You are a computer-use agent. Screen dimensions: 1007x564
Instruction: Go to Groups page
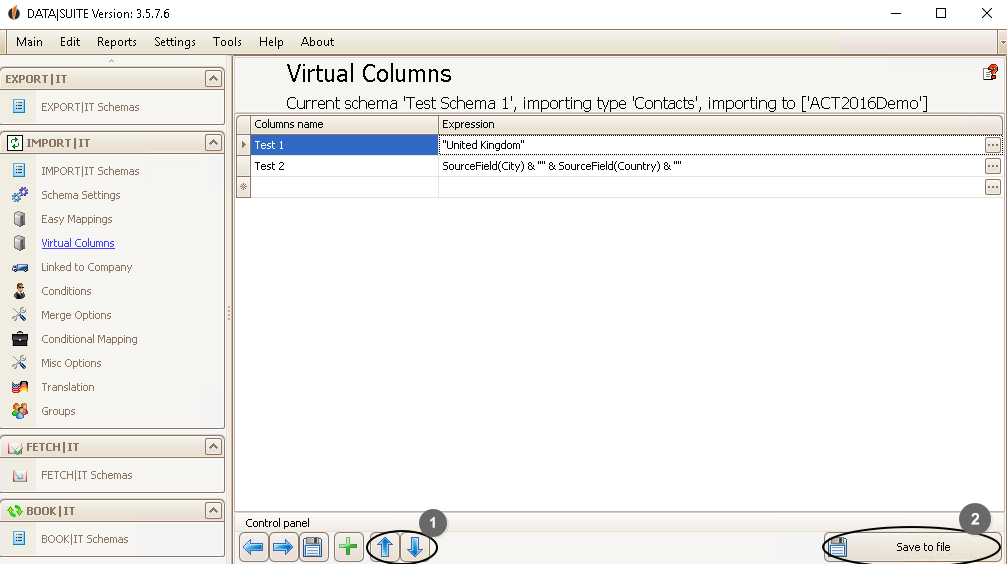coord(58,411)
